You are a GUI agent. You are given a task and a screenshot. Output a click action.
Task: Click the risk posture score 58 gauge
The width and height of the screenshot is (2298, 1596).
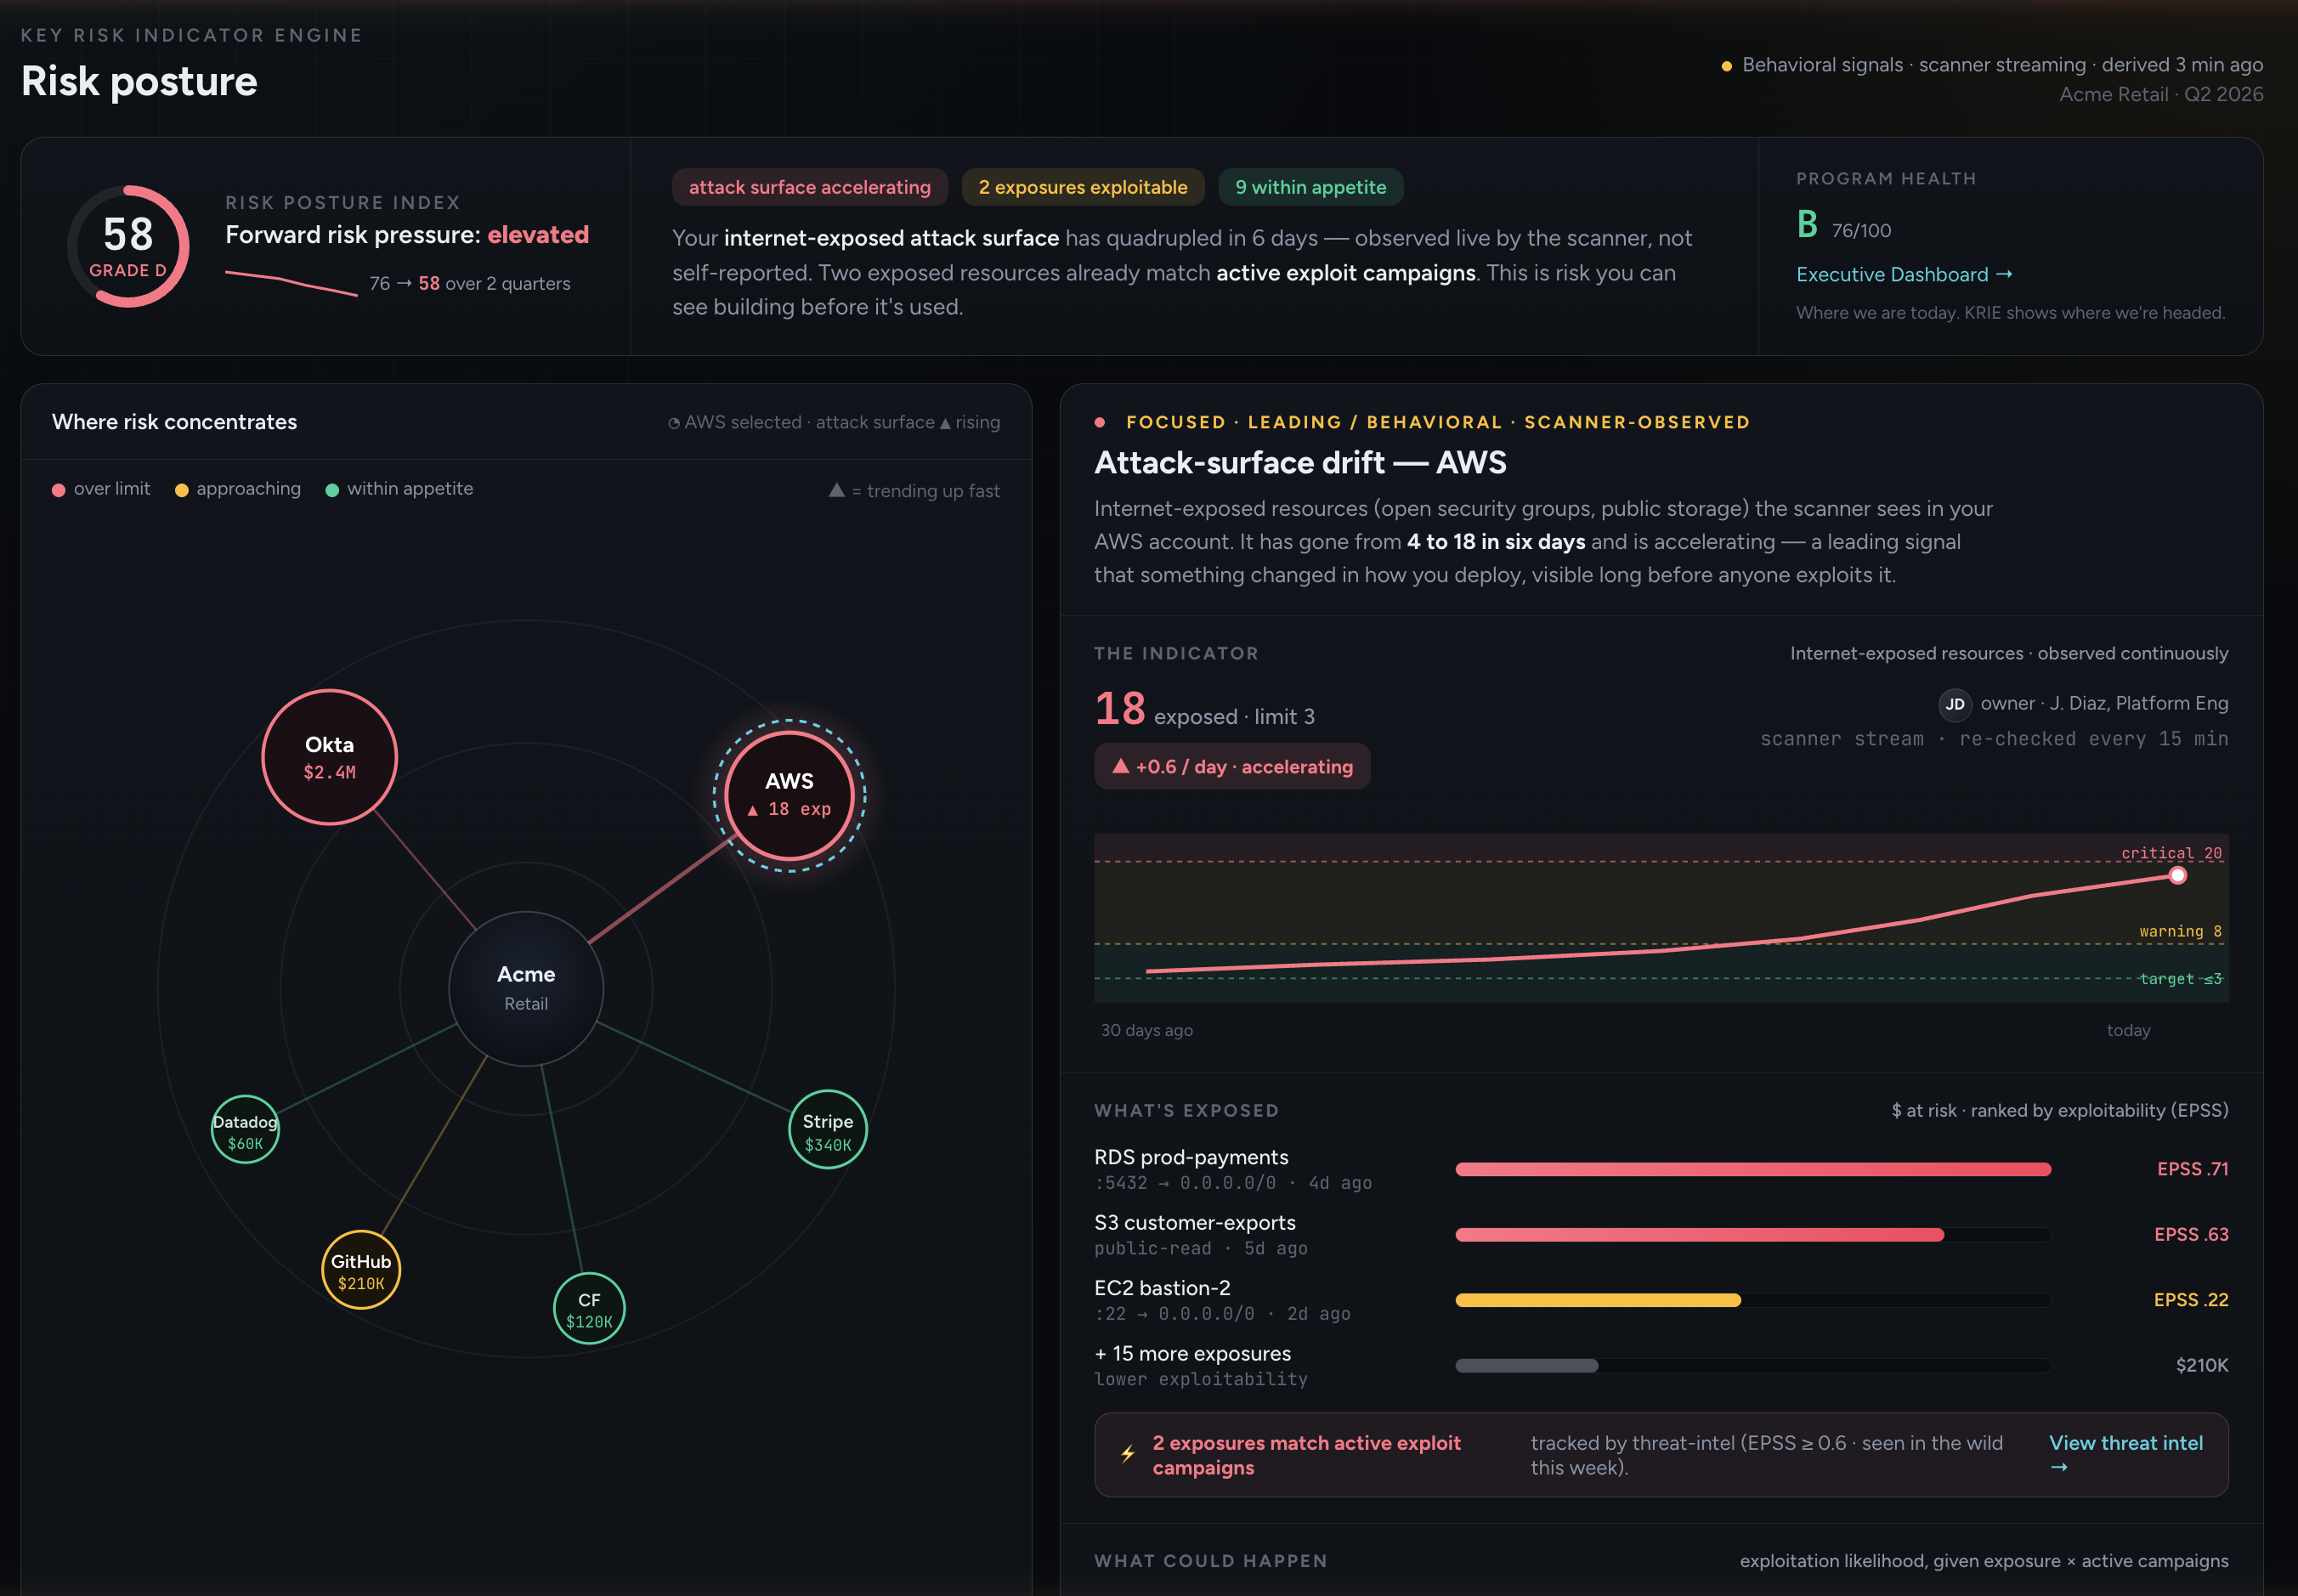128,246
